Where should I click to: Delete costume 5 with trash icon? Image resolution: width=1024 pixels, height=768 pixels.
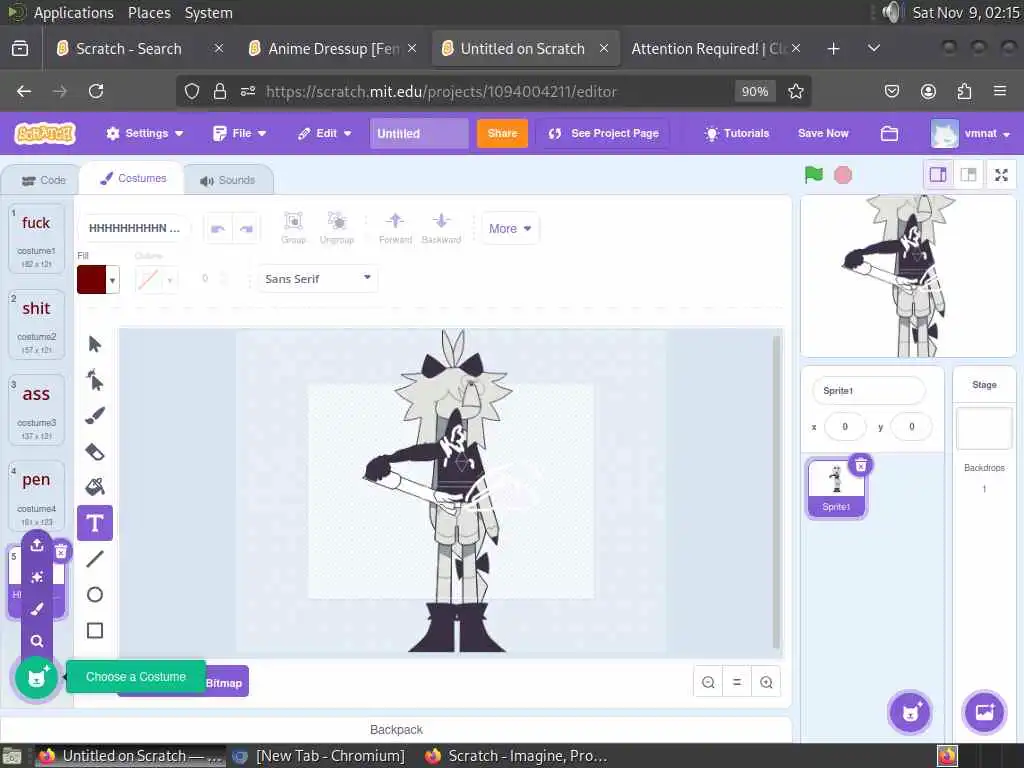(61, 552)
